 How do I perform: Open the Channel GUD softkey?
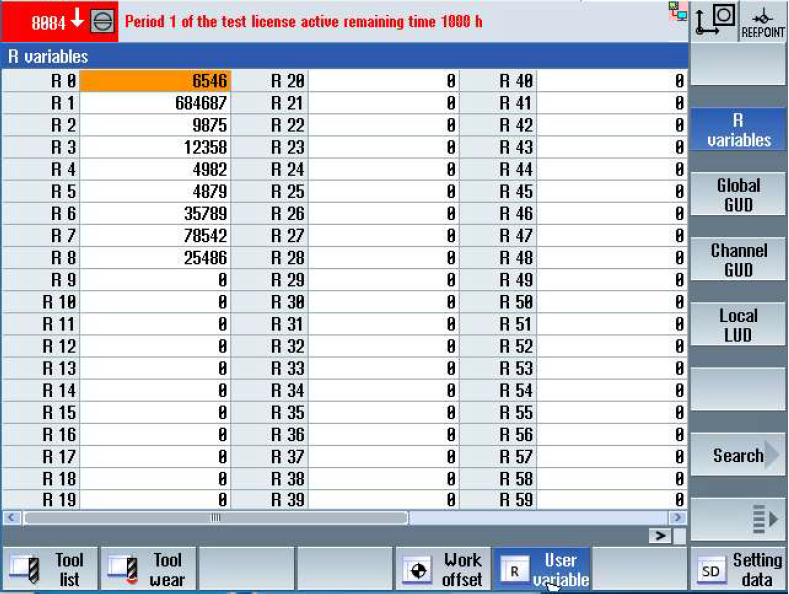point(738,260)
